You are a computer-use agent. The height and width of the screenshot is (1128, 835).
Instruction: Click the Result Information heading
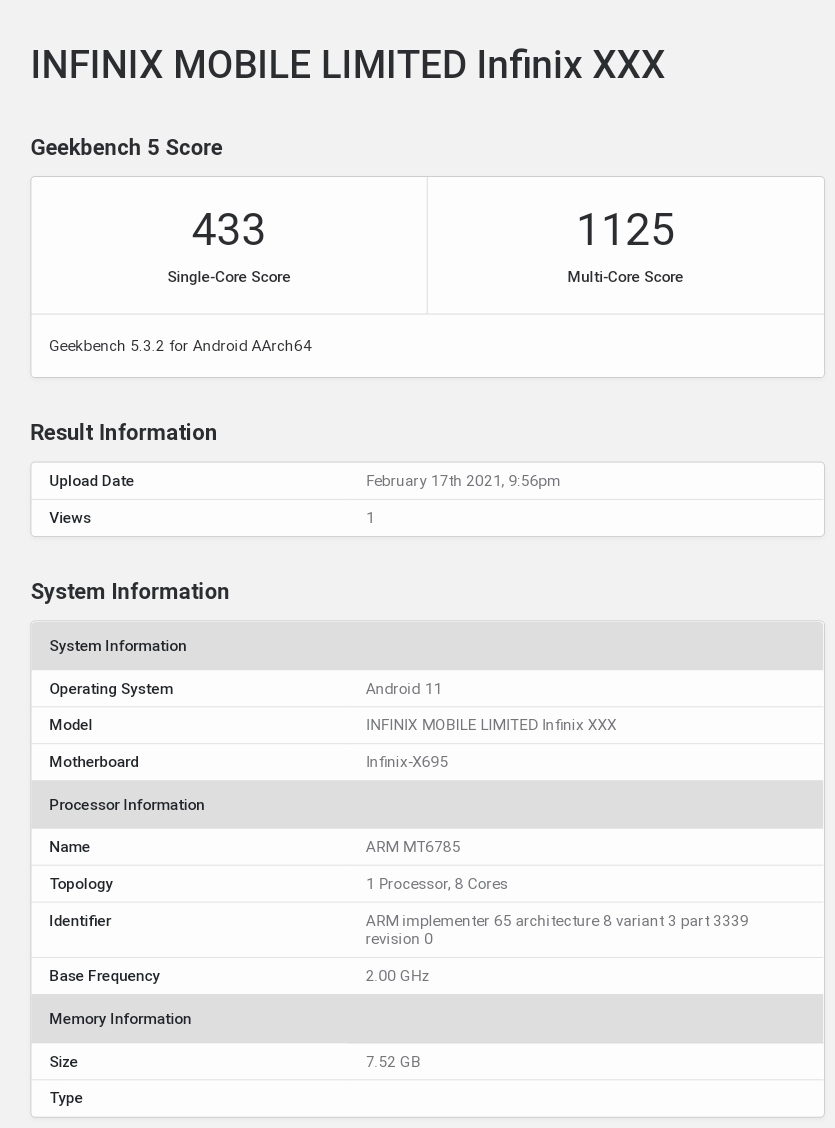pyautogui.click(x=124, y=432)
